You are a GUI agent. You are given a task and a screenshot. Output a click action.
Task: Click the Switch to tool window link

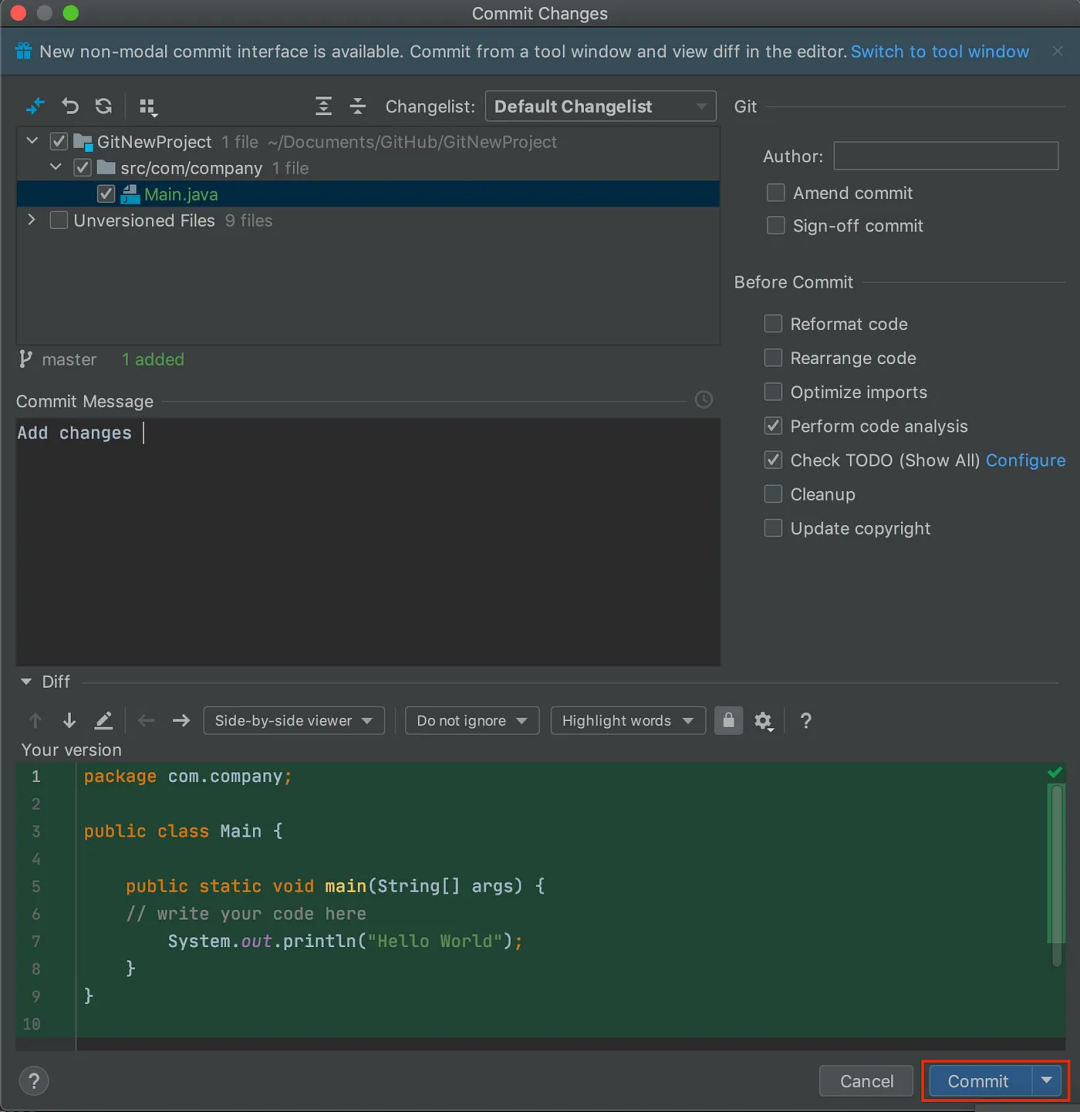point(940,51)
